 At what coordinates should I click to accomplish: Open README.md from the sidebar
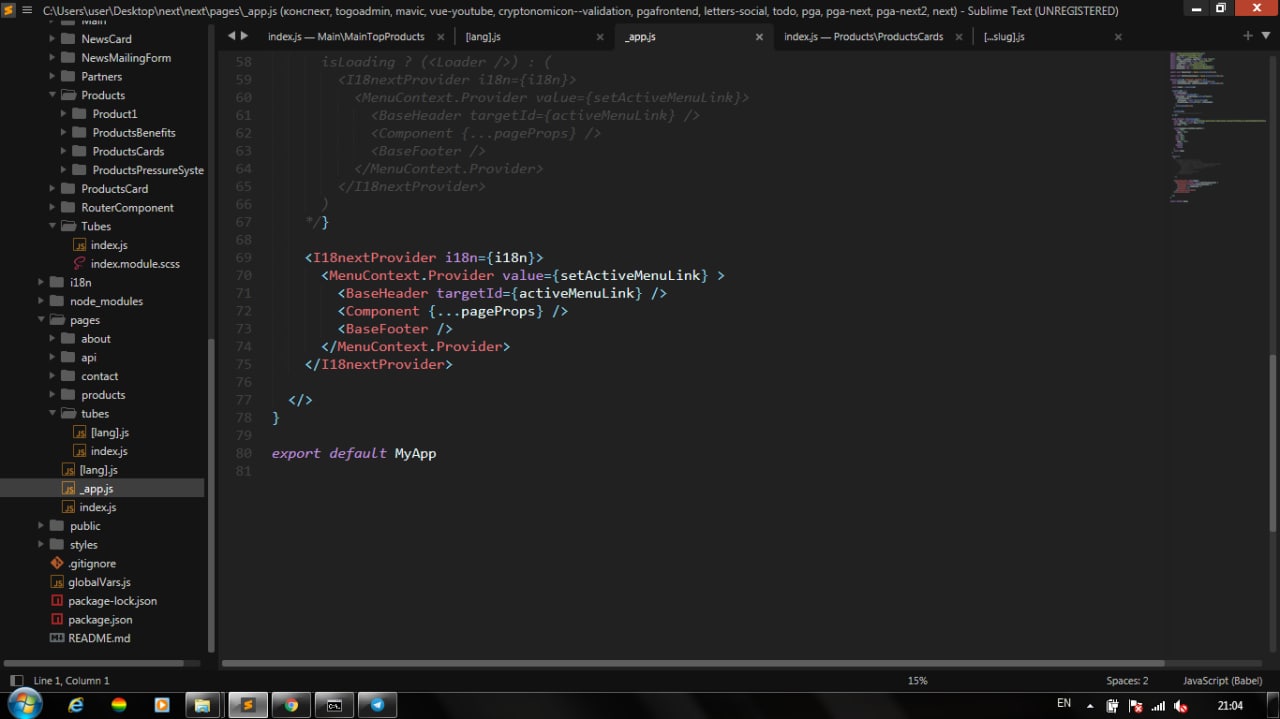click(x=99, y=638)
